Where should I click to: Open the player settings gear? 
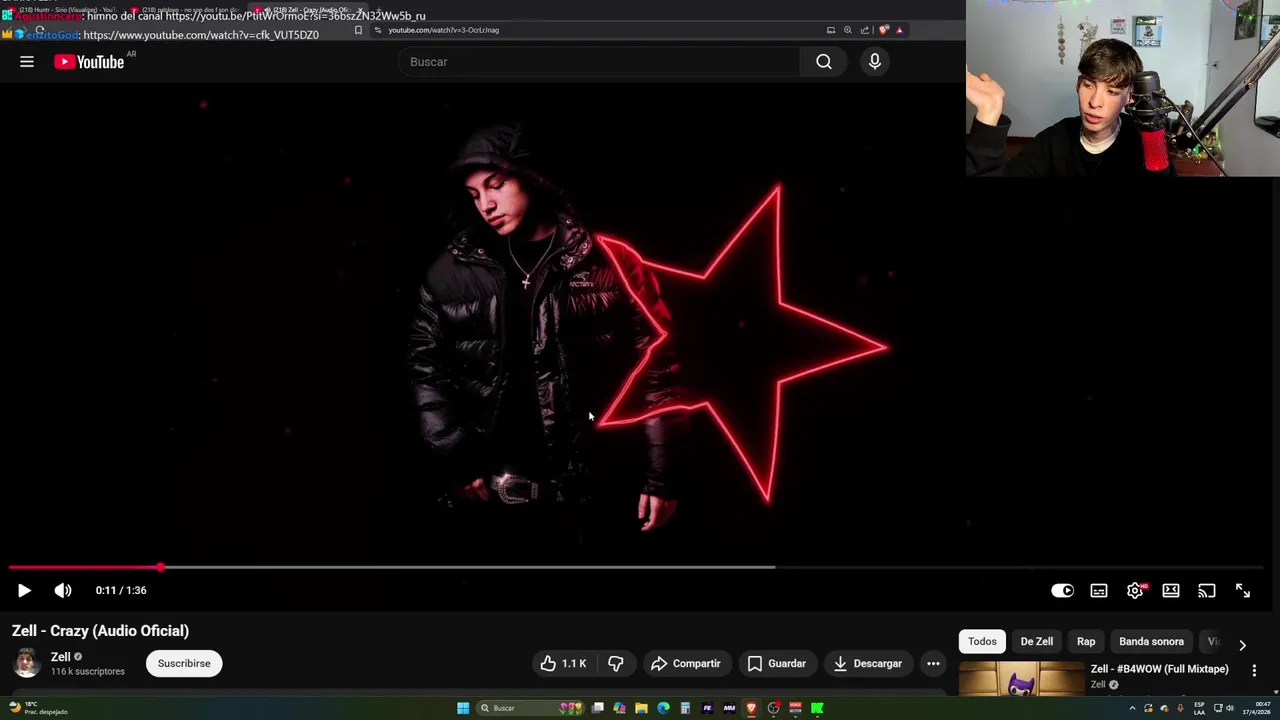[1135, 591]
